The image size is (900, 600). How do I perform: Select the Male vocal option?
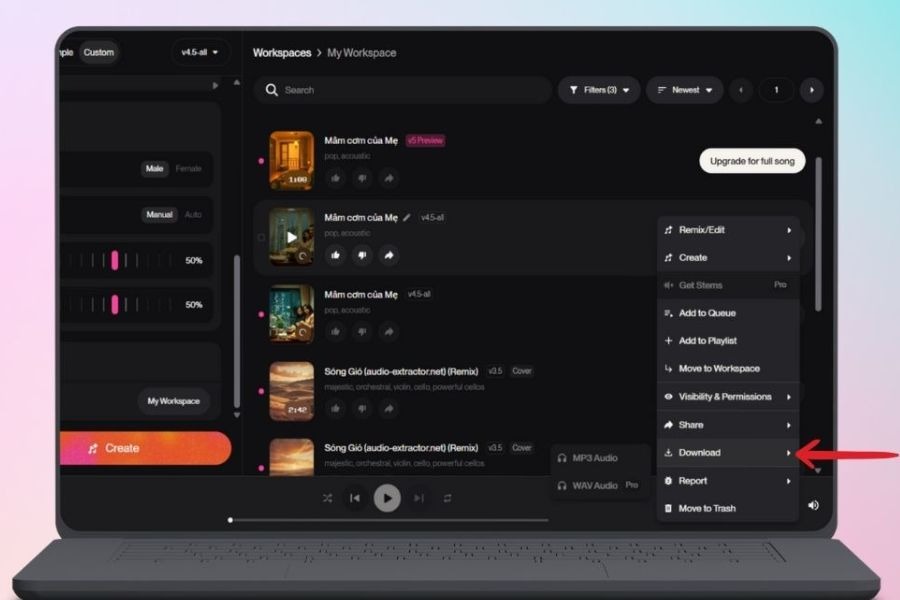tap(154, 169)
